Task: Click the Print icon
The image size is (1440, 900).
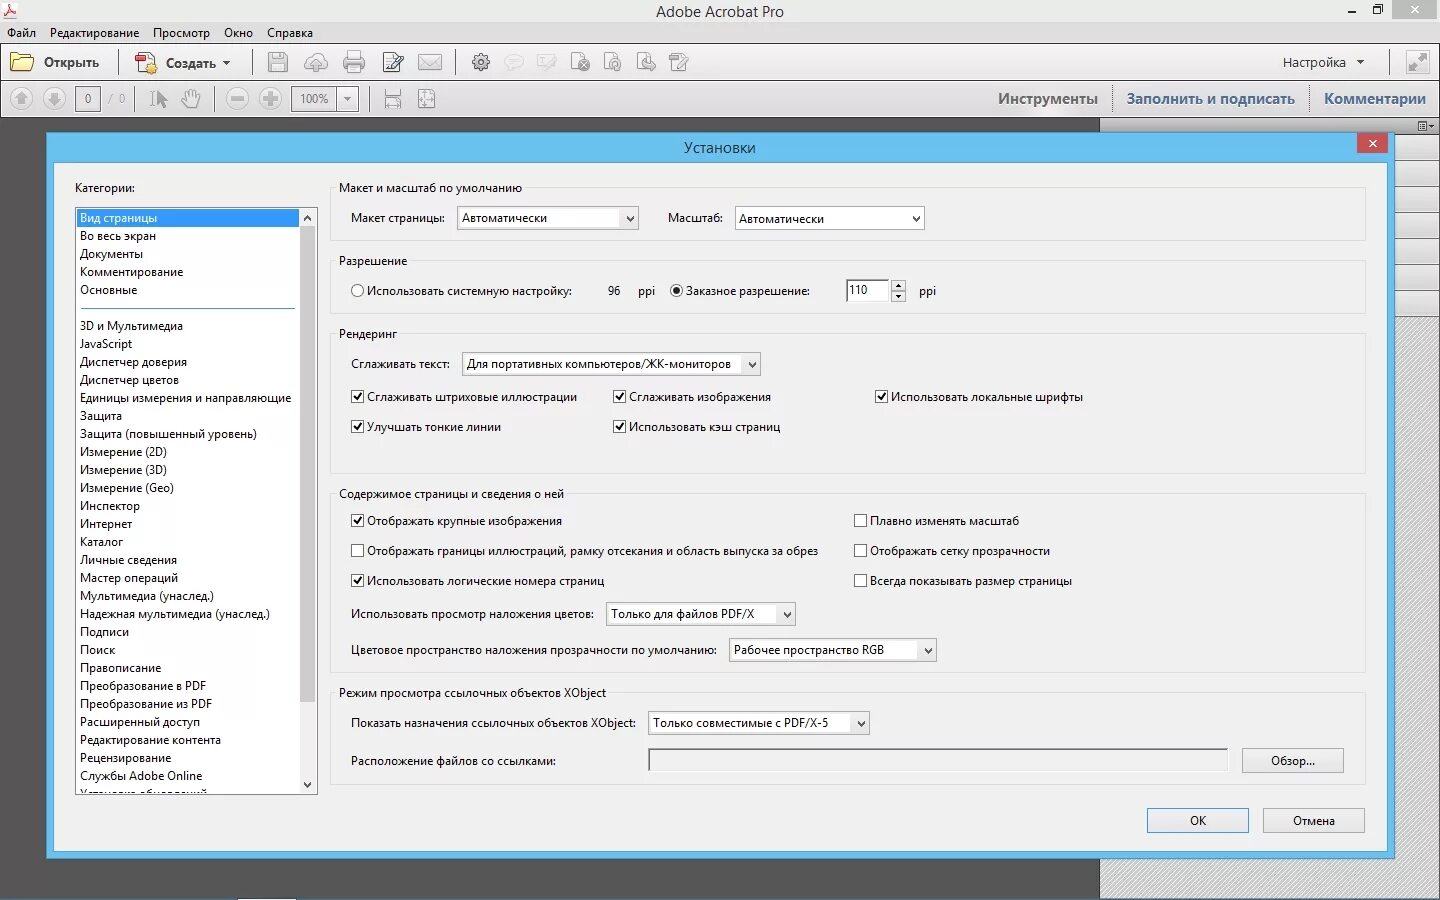Action: [354, 62]
